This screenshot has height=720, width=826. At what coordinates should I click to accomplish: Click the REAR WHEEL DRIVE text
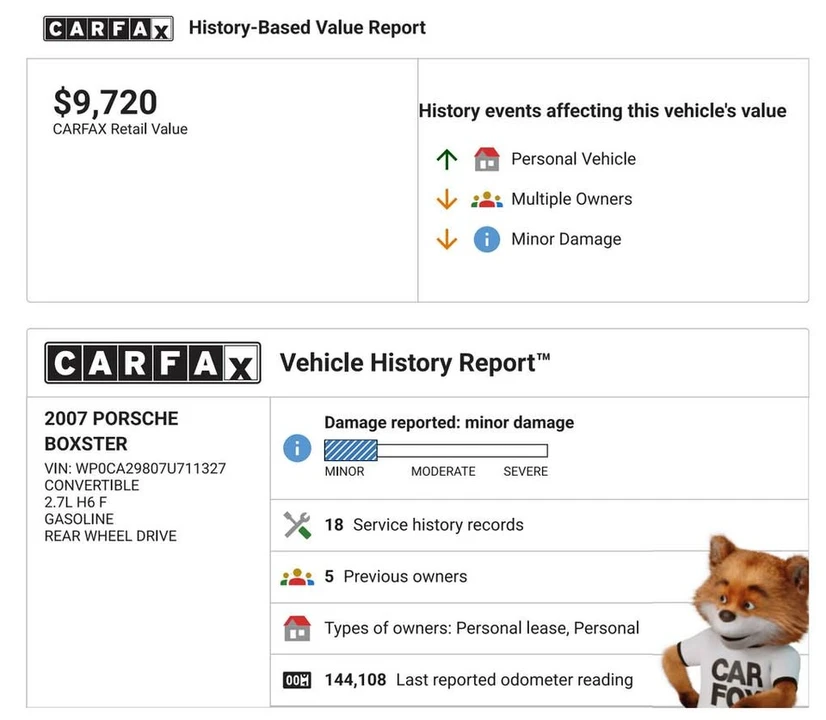click(x=111, y=536)
